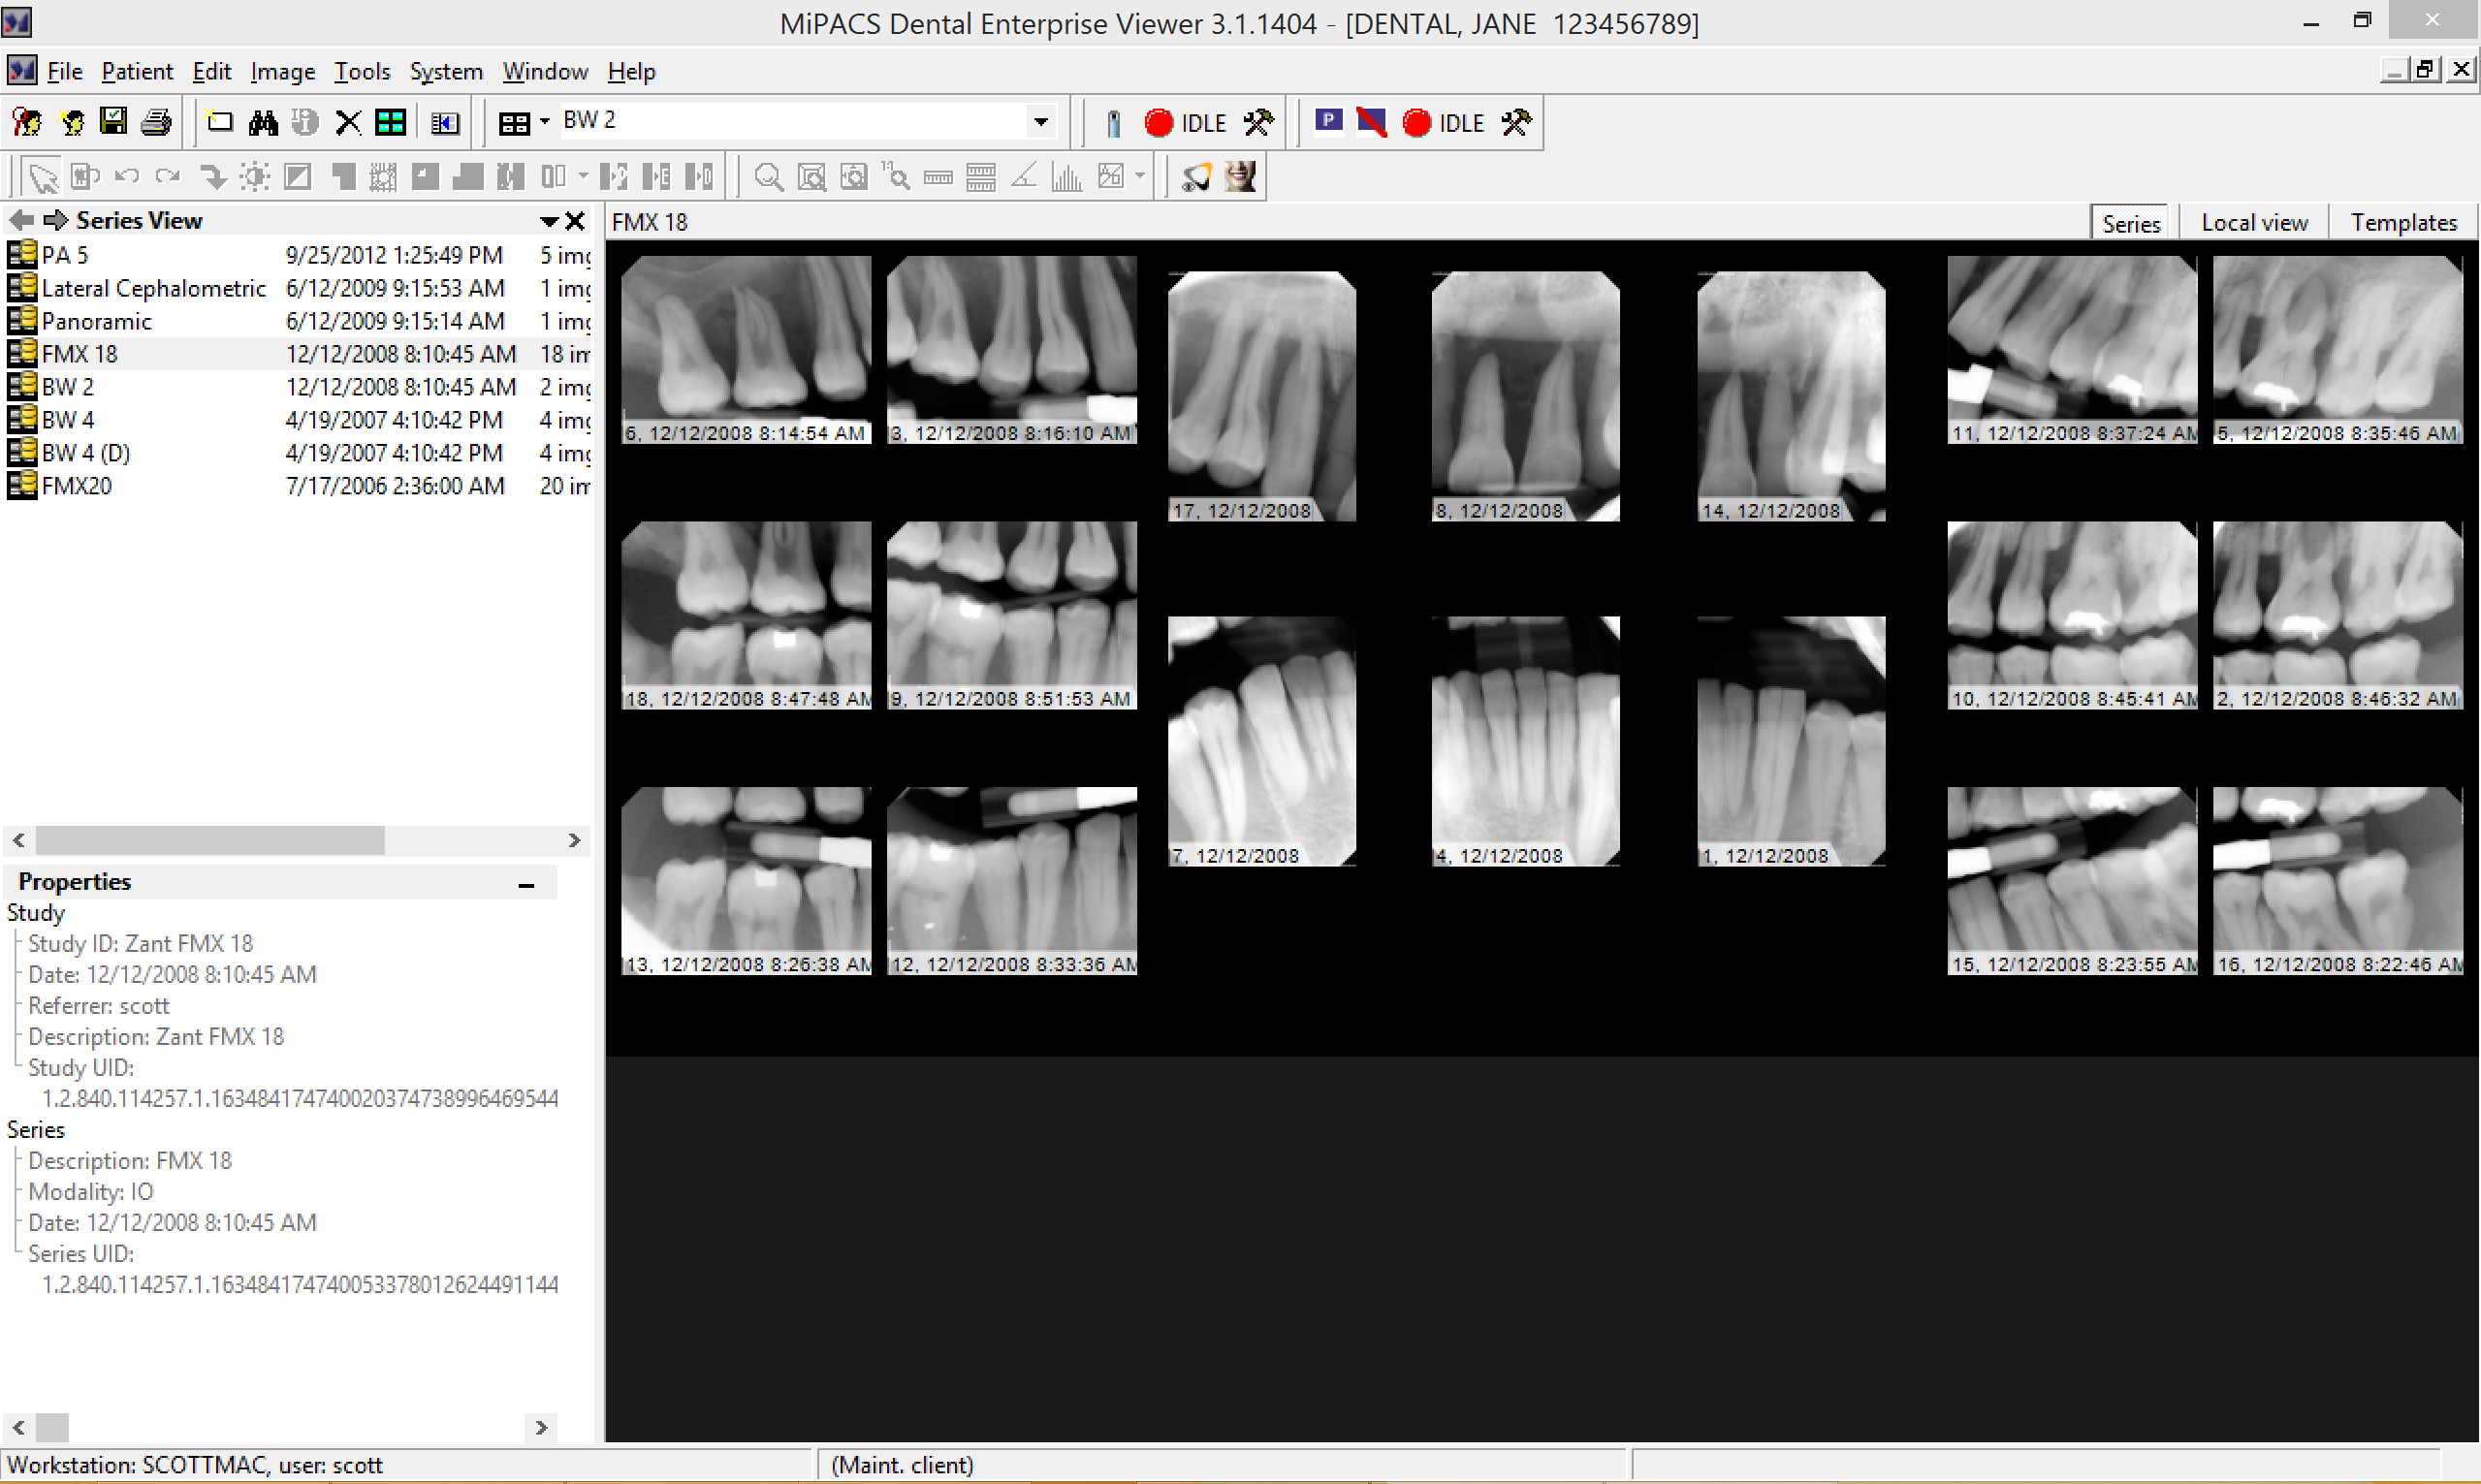This screenshot has height=1484, width=2481.
Task: Click the new blank window icon
Action: pyautogui.click(x=220, y=123)
